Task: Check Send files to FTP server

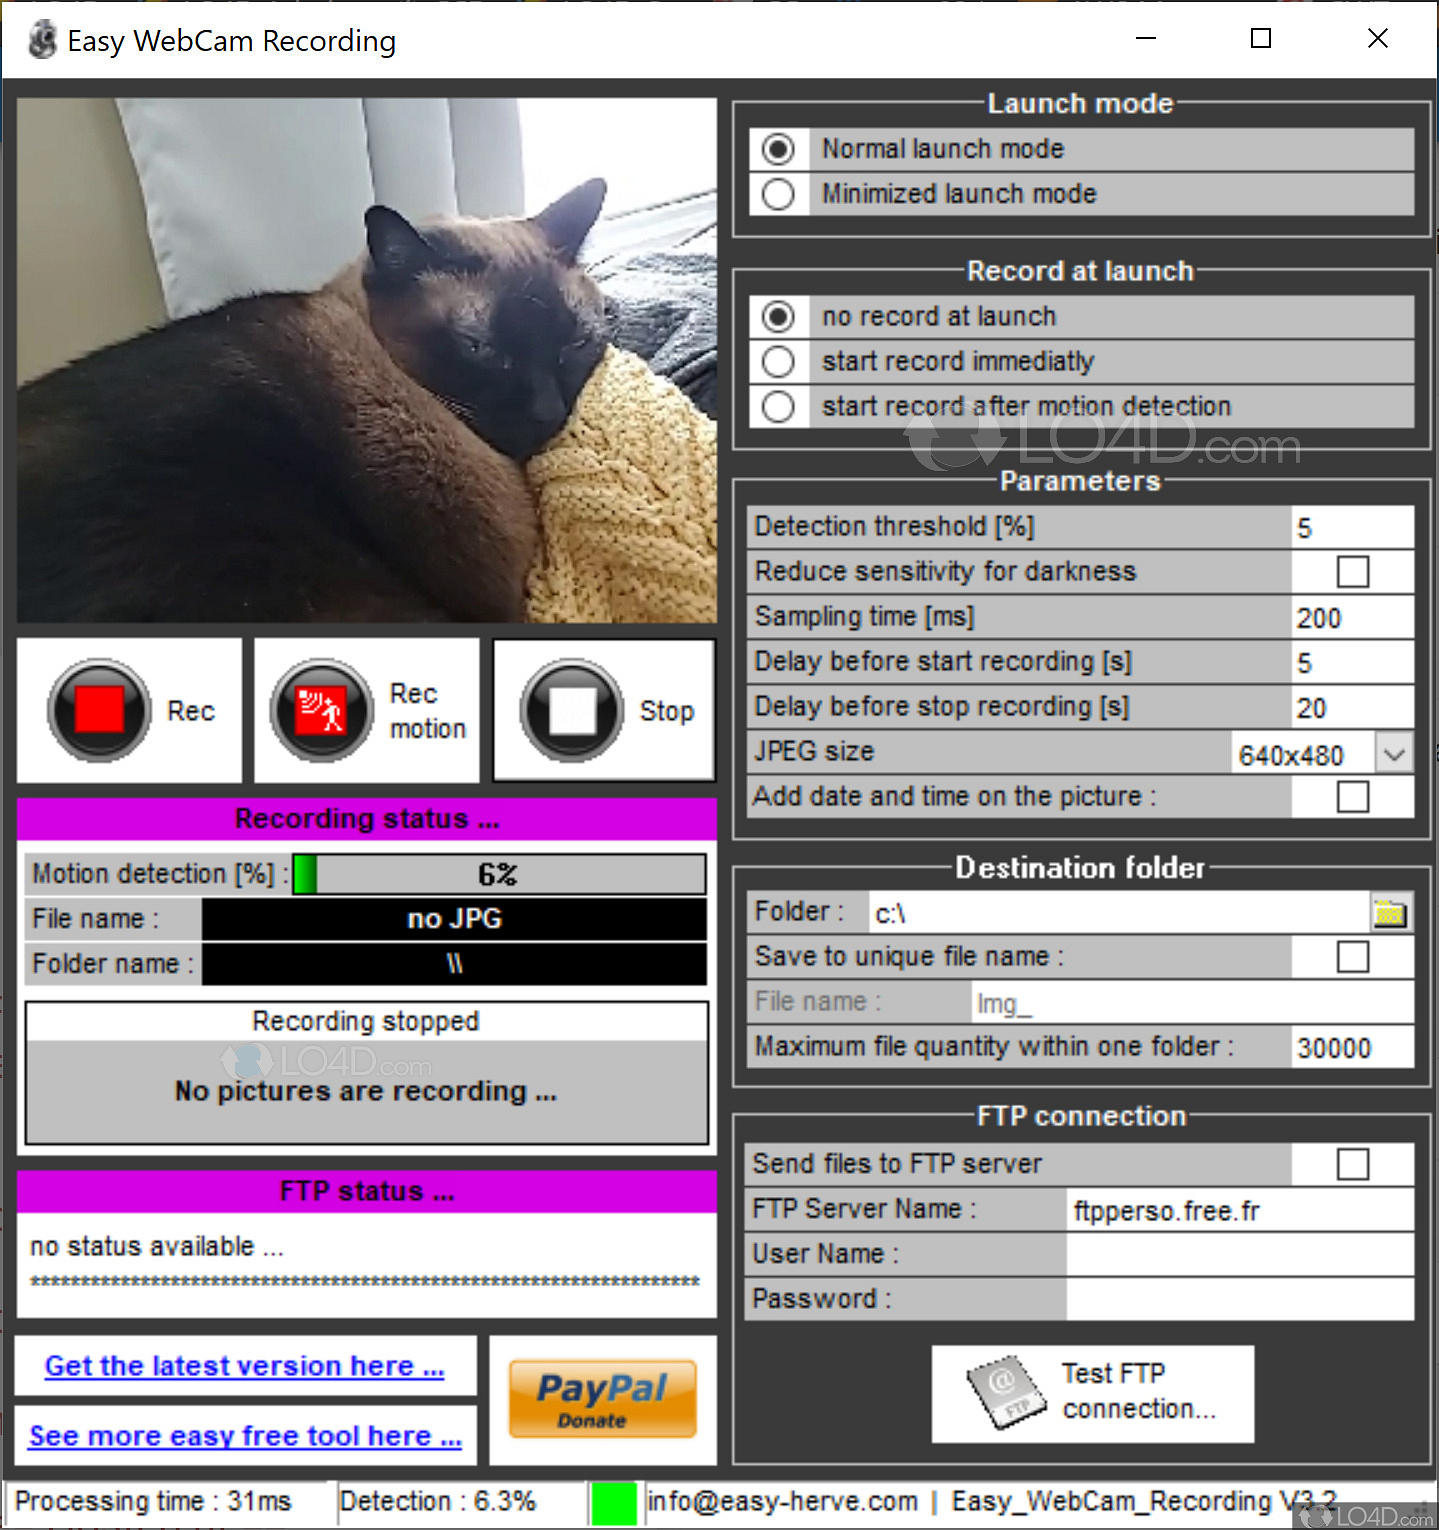Action: click(x=1353, y=1164)
